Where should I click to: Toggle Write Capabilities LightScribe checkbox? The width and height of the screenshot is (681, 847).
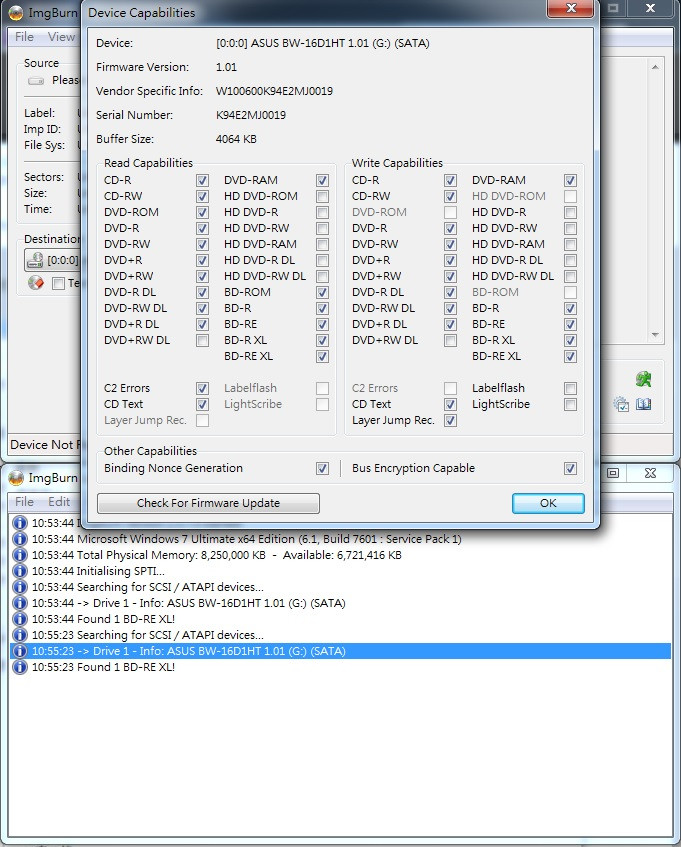[570, 405]
